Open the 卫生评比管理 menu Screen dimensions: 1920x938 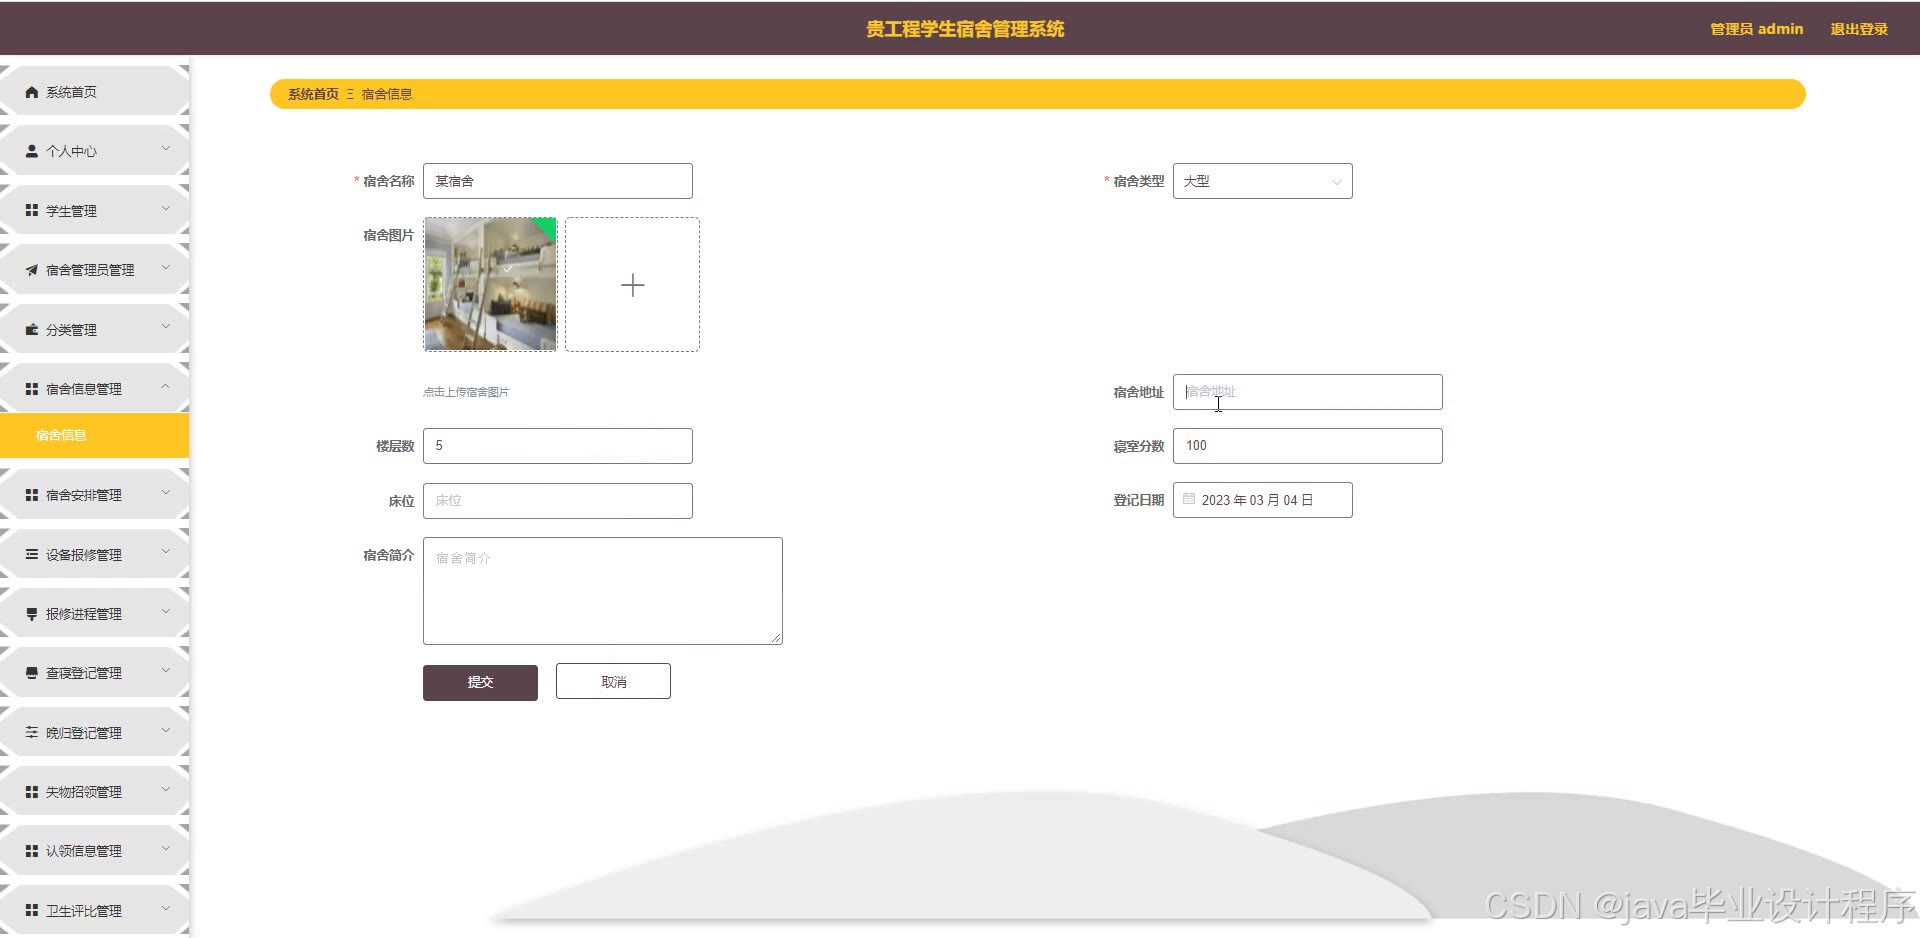[x=94, y=910]
